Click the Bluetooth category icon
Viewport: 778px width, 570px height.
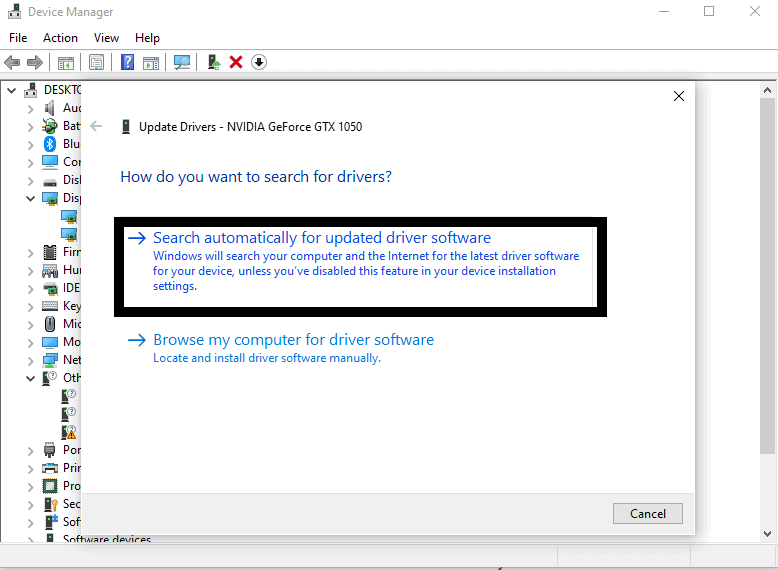pyautogui.click(x=50, y=144)
